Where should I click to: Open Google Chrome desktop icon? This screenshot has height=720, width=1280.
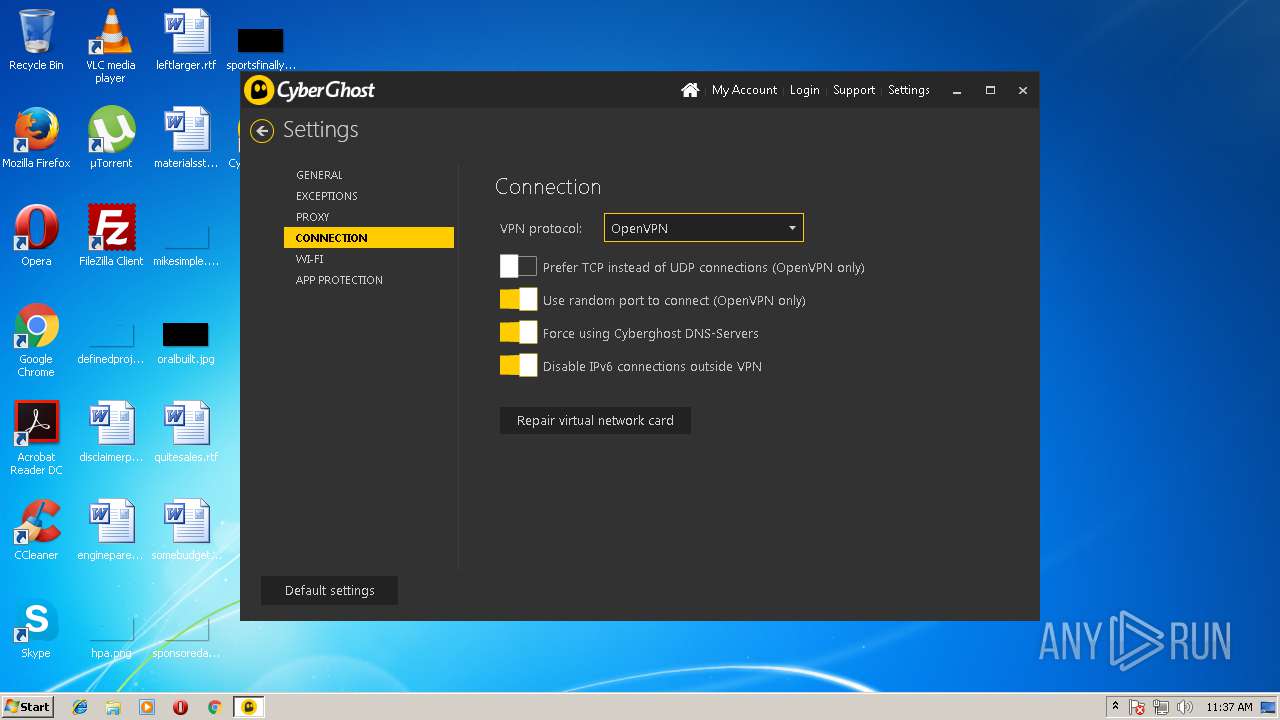pos(36,340)
